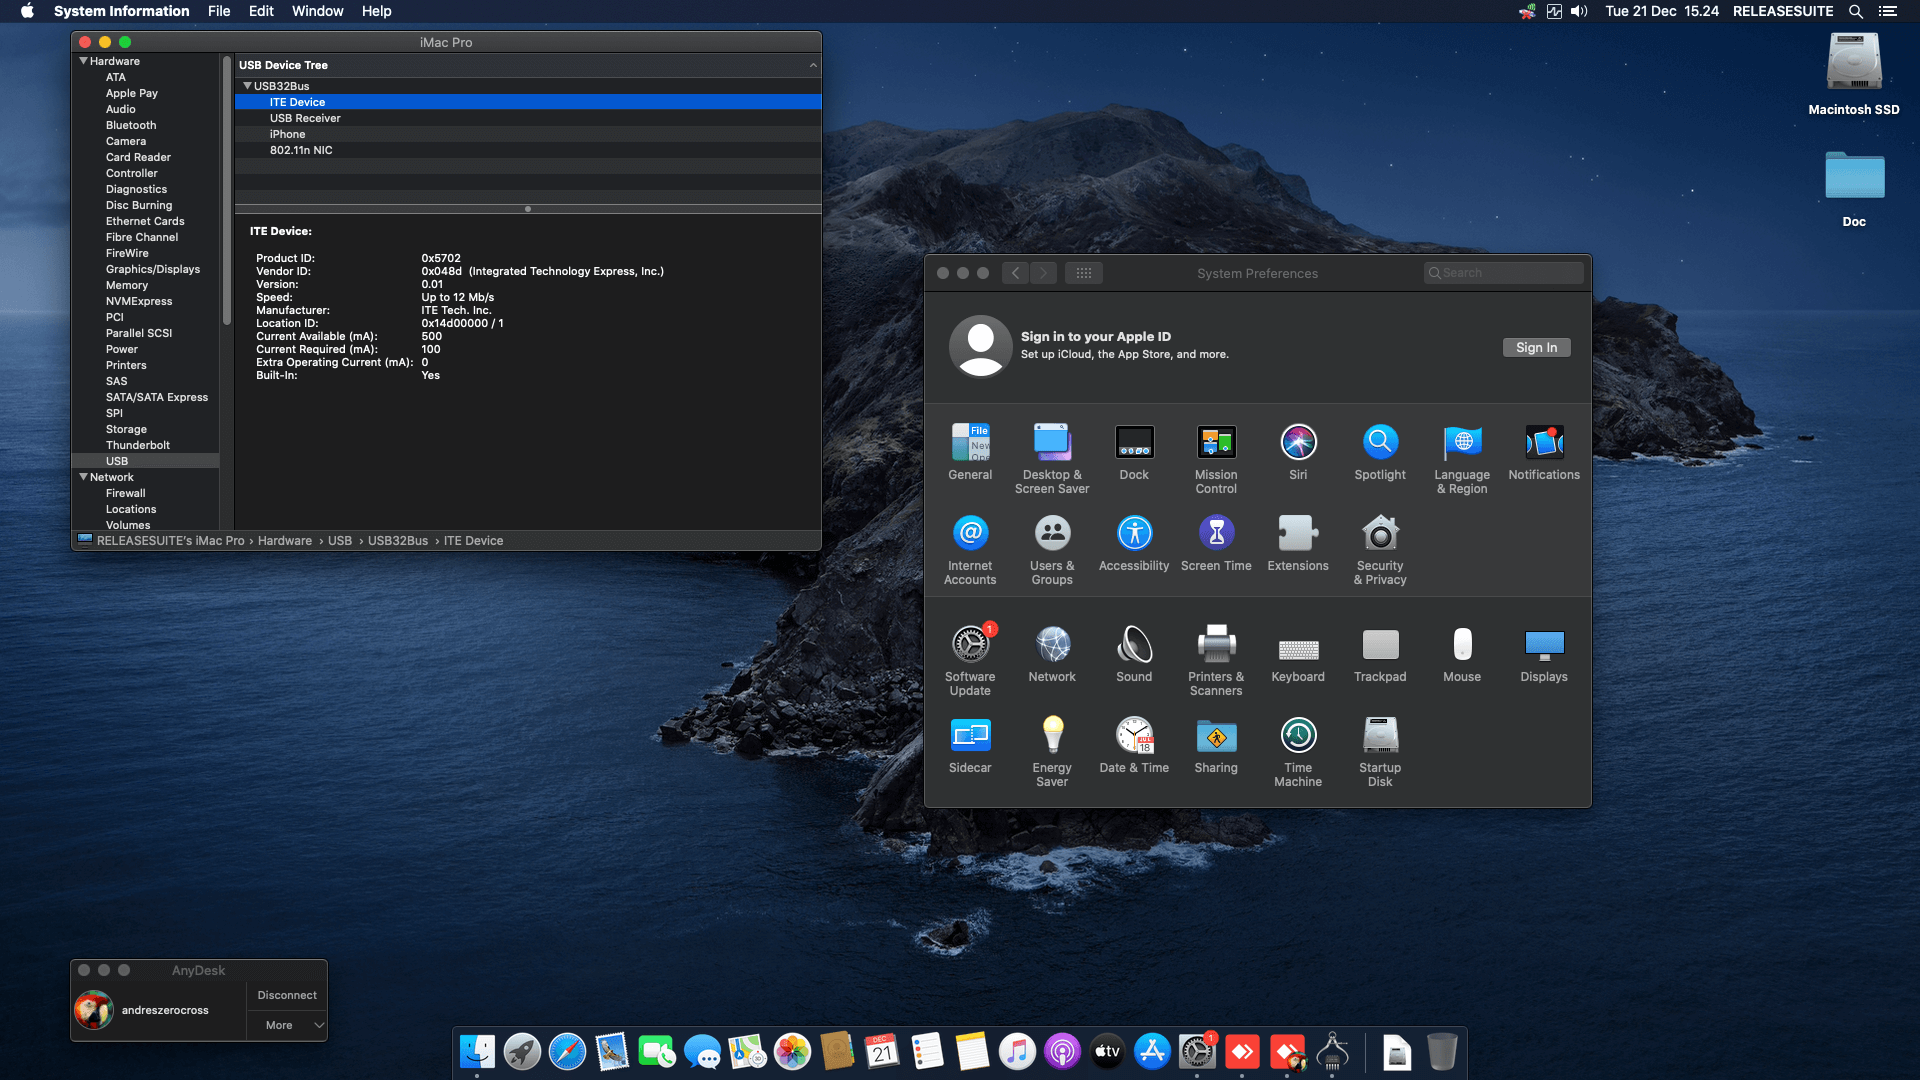Open Time Machine preferences
The width and height of the screenshot is (1920, 1080).
click(x=1298, y=752)
